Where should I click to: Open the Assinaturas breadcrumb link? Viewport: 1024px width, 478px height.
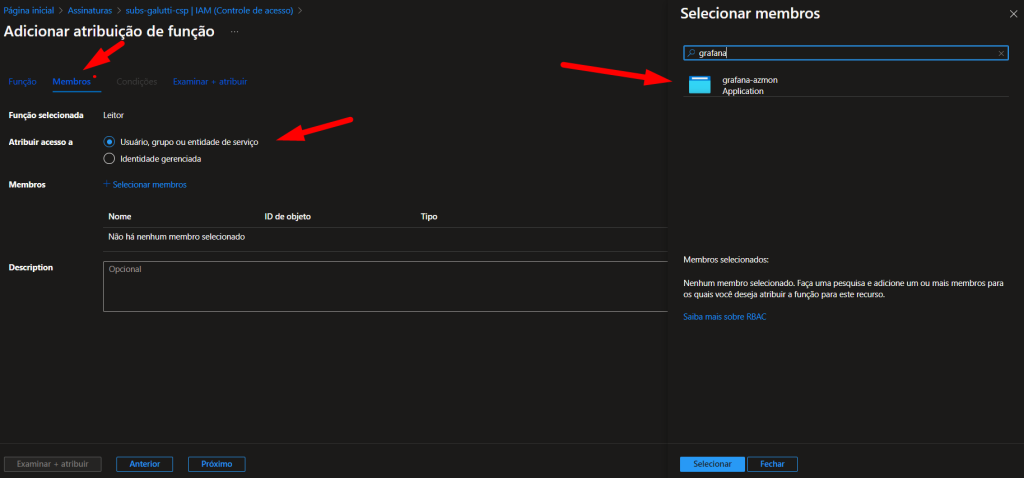click(x=89, y=9)
